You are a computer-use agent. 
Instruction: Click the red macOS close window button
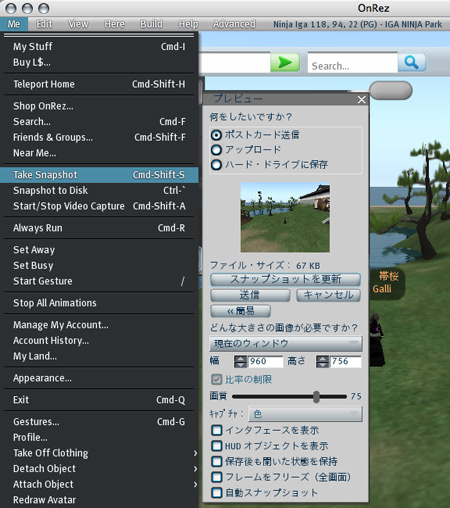(11, 8)
